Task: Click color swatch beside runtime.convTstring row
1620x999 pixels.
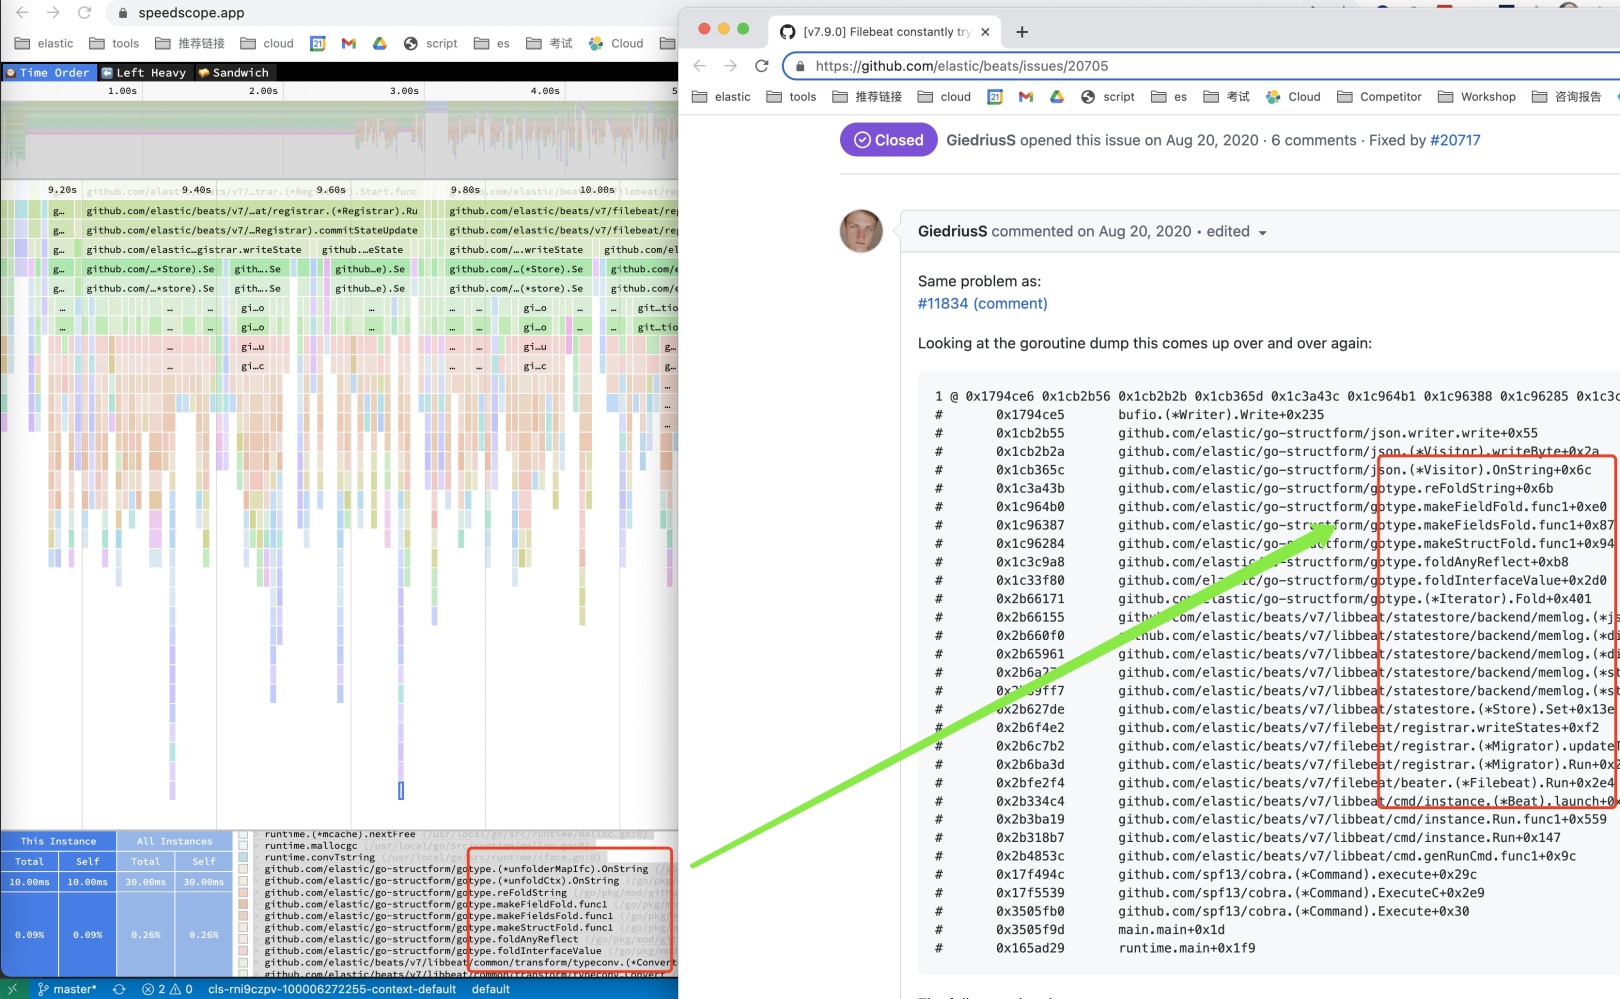Action: [x=243, y=857]
